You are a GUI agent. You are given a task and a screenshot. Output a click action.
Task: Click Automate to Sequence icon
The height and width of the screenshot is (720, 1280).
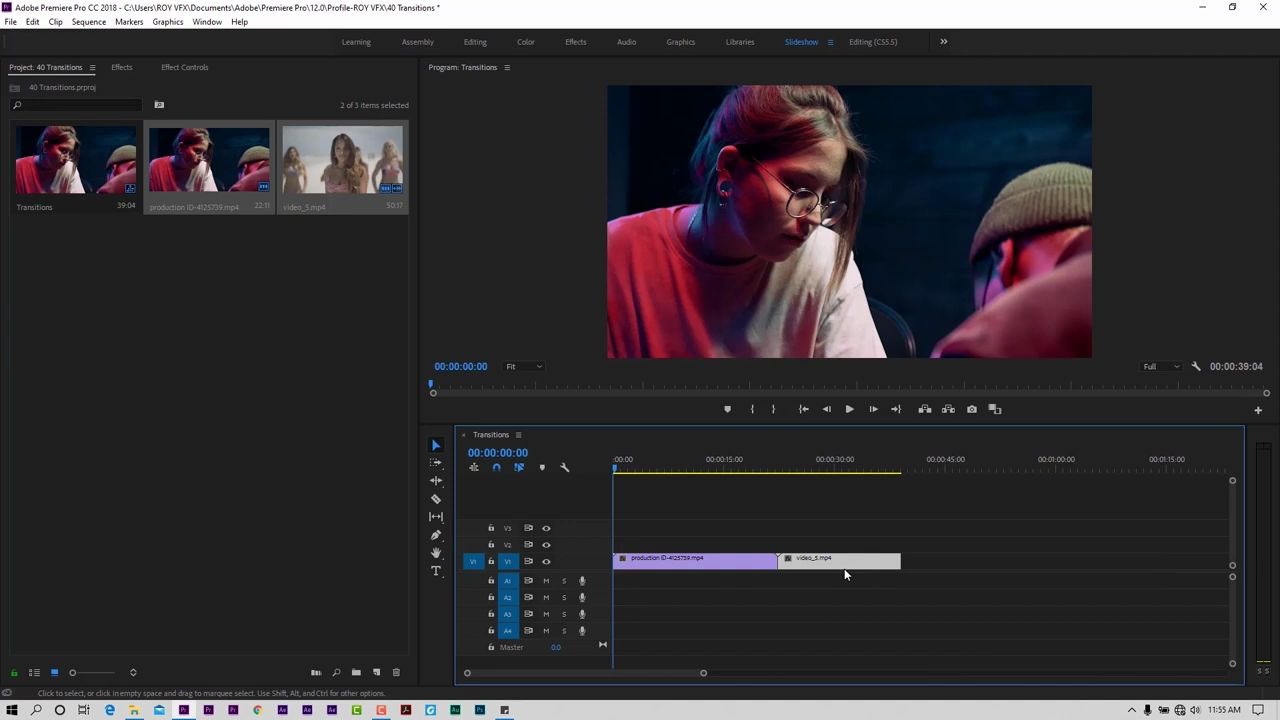316,673
